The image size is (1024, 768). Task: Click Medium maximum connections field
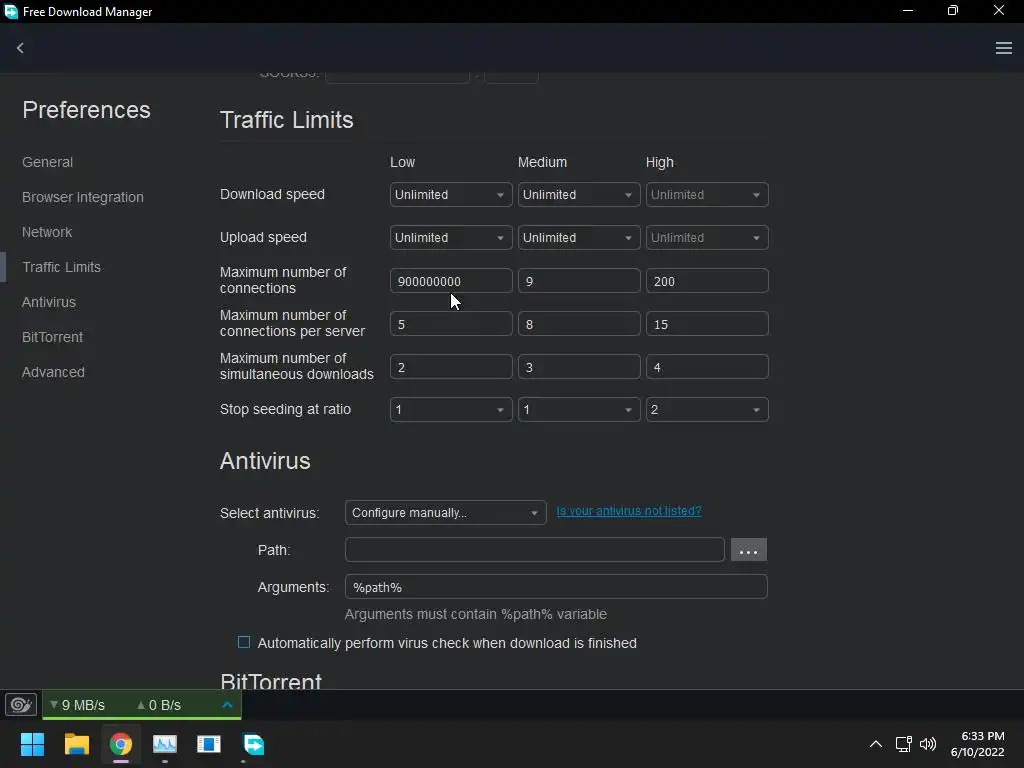coord(579,281)
